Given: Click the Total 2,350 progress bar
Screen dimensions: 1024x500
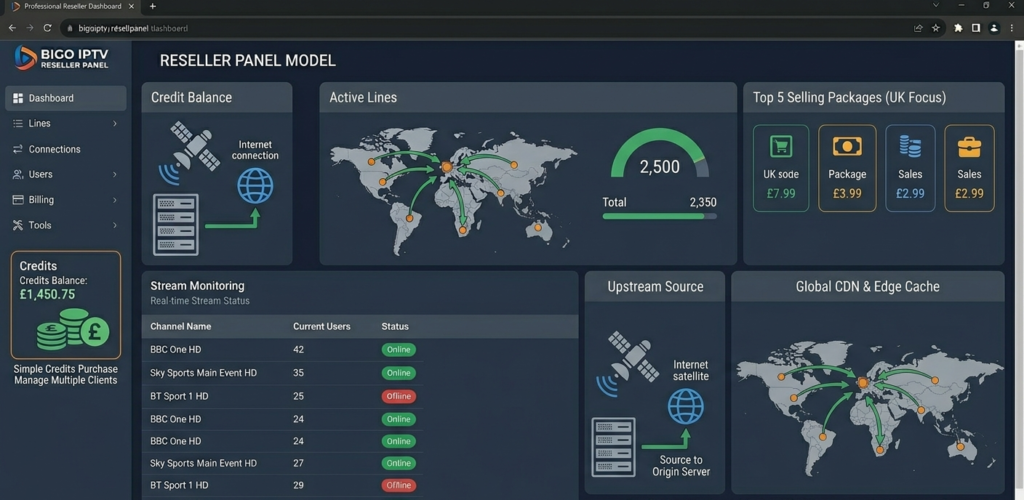Looking at the screenshot, I should click(x=660, y=216).
